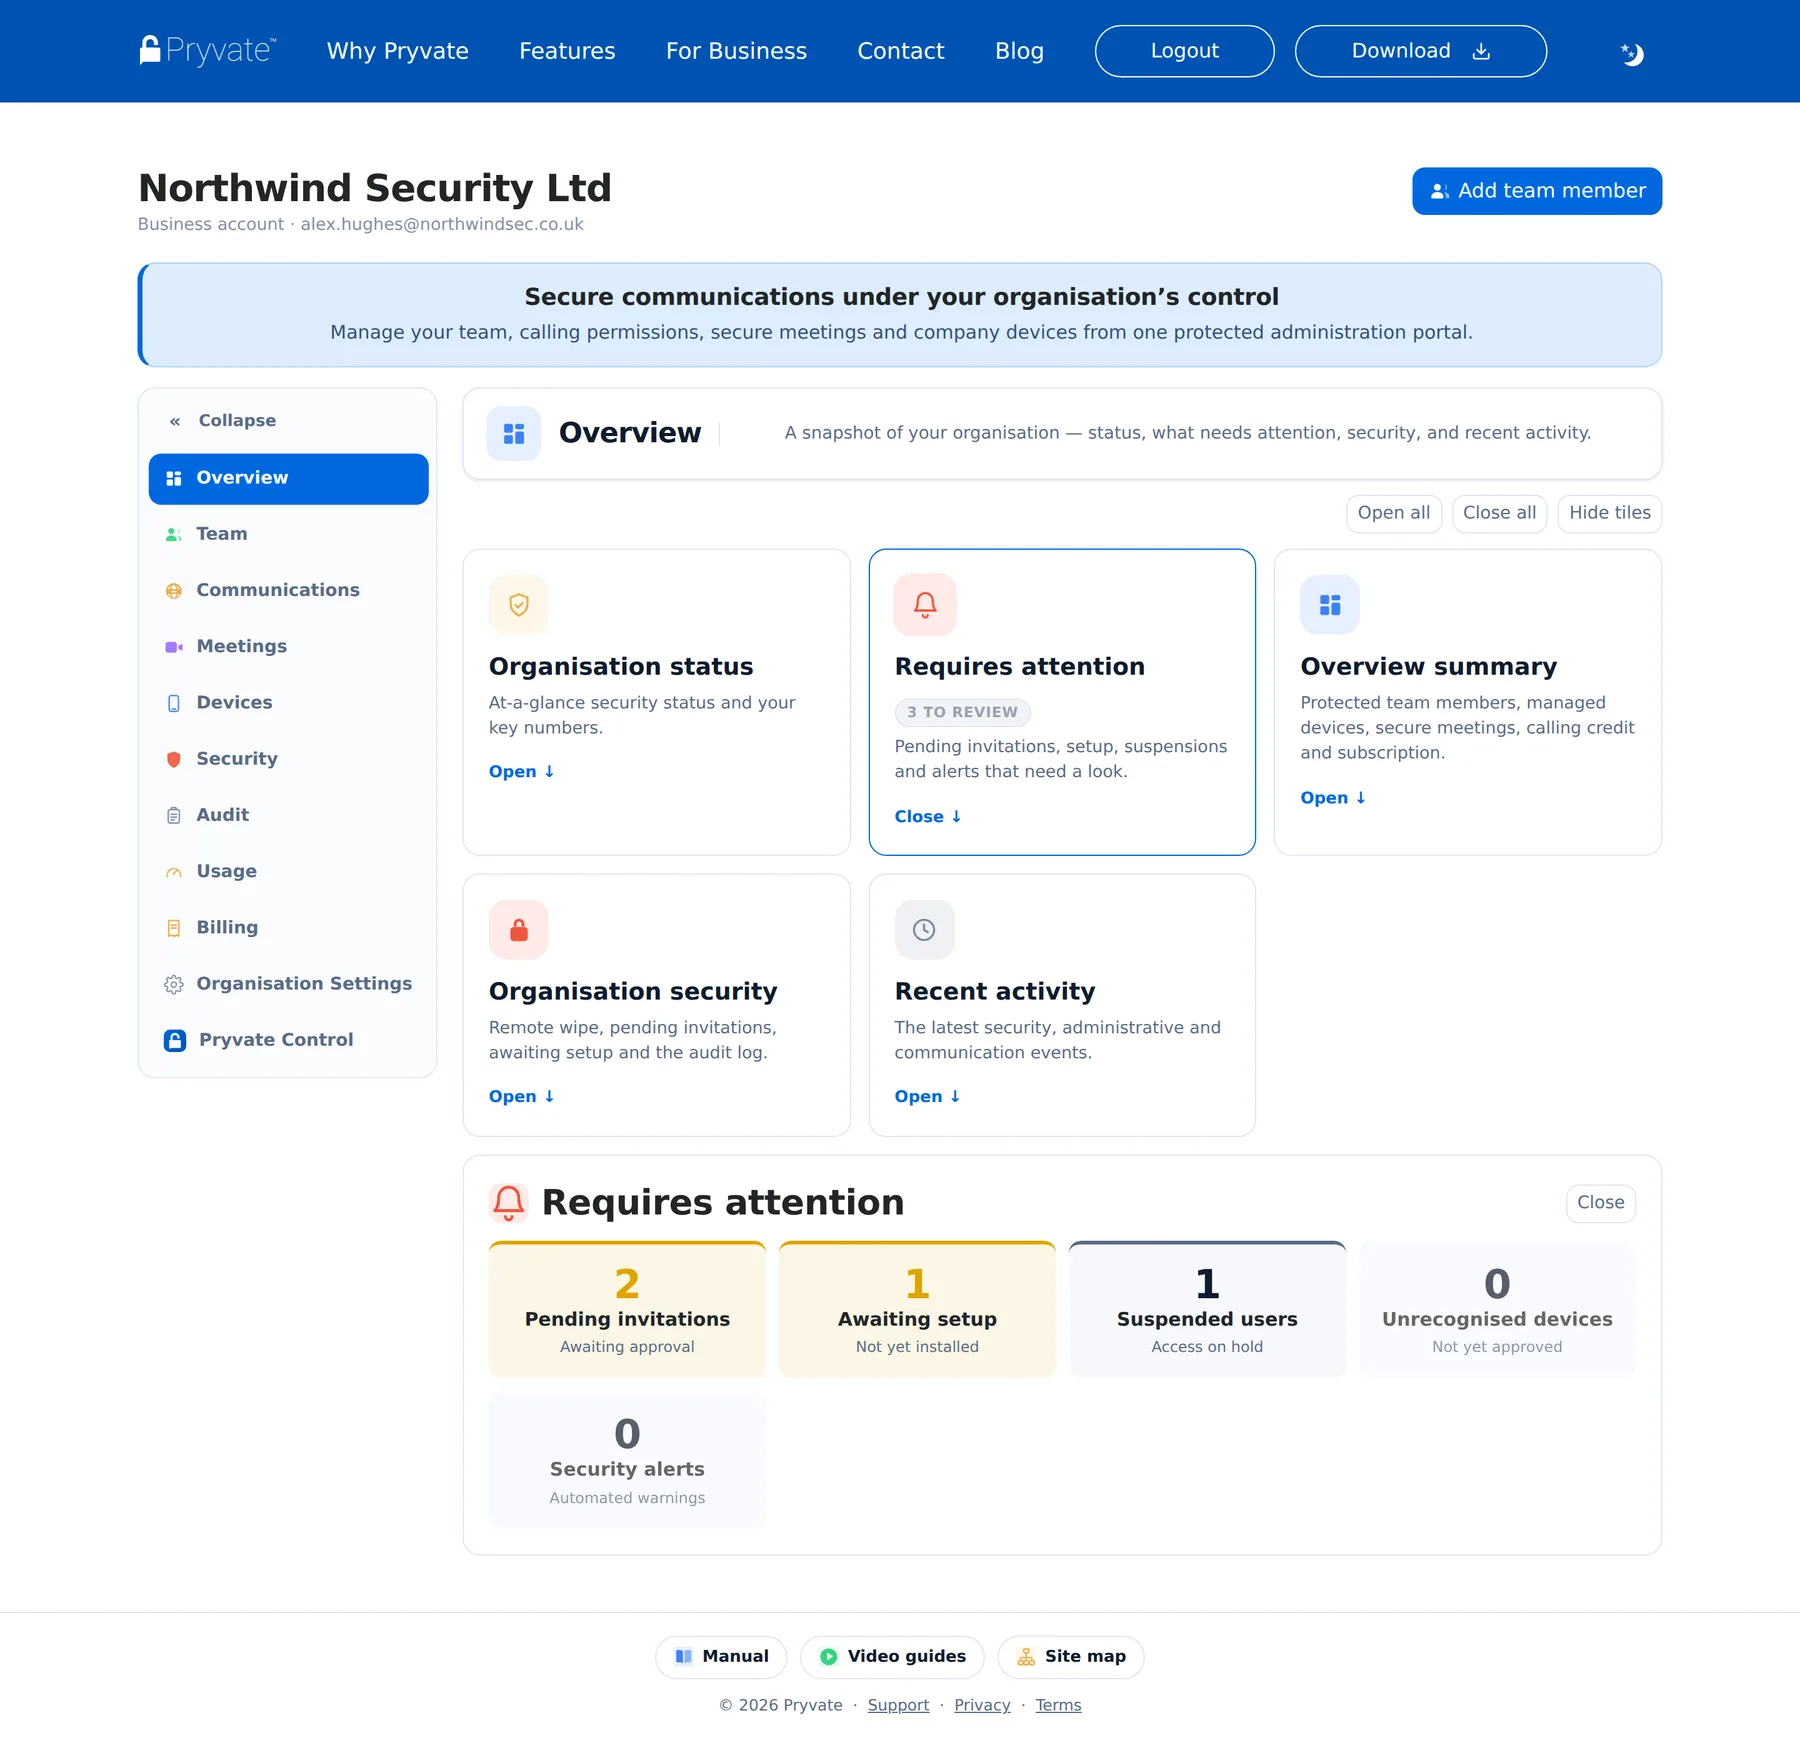1800x1743 pixels.
Task: Open Meetings in the sidebar
Action: pyautogui.click(x=288, y=647)
